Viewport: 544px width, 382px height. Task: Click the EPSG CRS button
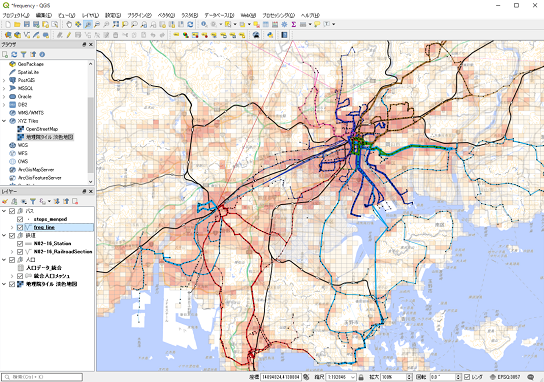(x=505, y=377)
